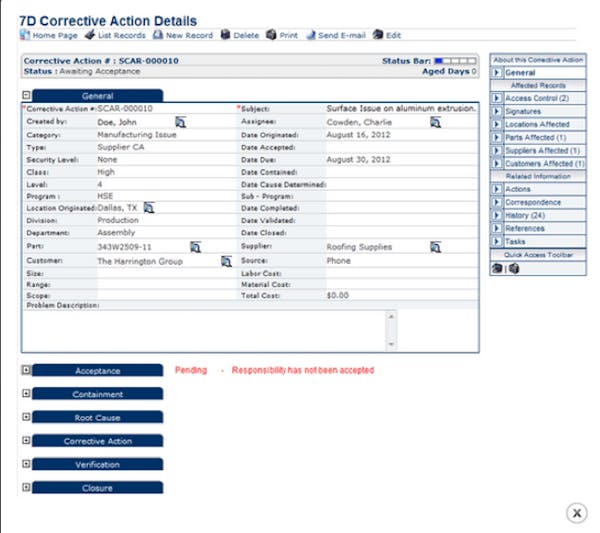Click arrow next to Access Control (2)

click(x=497, y=98)
